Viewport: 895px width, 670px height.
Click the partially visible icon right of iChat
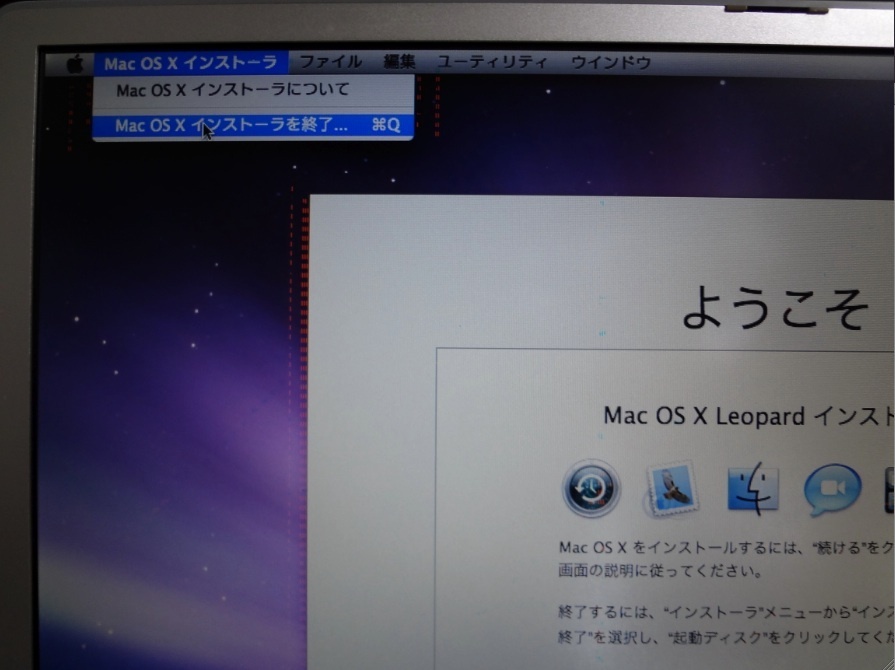[888, 490]
